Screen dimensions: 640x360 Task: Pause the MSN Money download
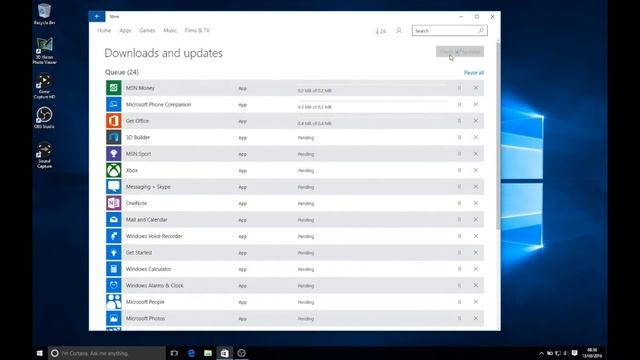pos(459,88)
